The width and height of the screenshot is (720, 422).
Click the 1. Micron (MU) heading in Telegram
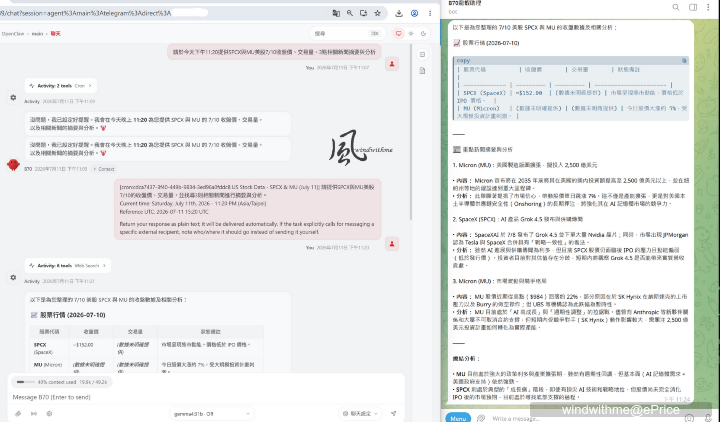[x=525, y=165]
